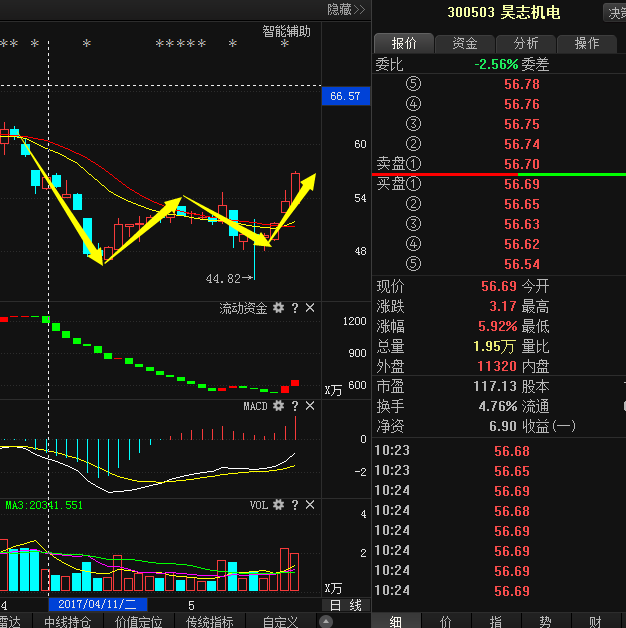Open the 价值定位 bottom tab
Image resolution: width=626 pixels, height=628 pixels.
pos(139,621)
